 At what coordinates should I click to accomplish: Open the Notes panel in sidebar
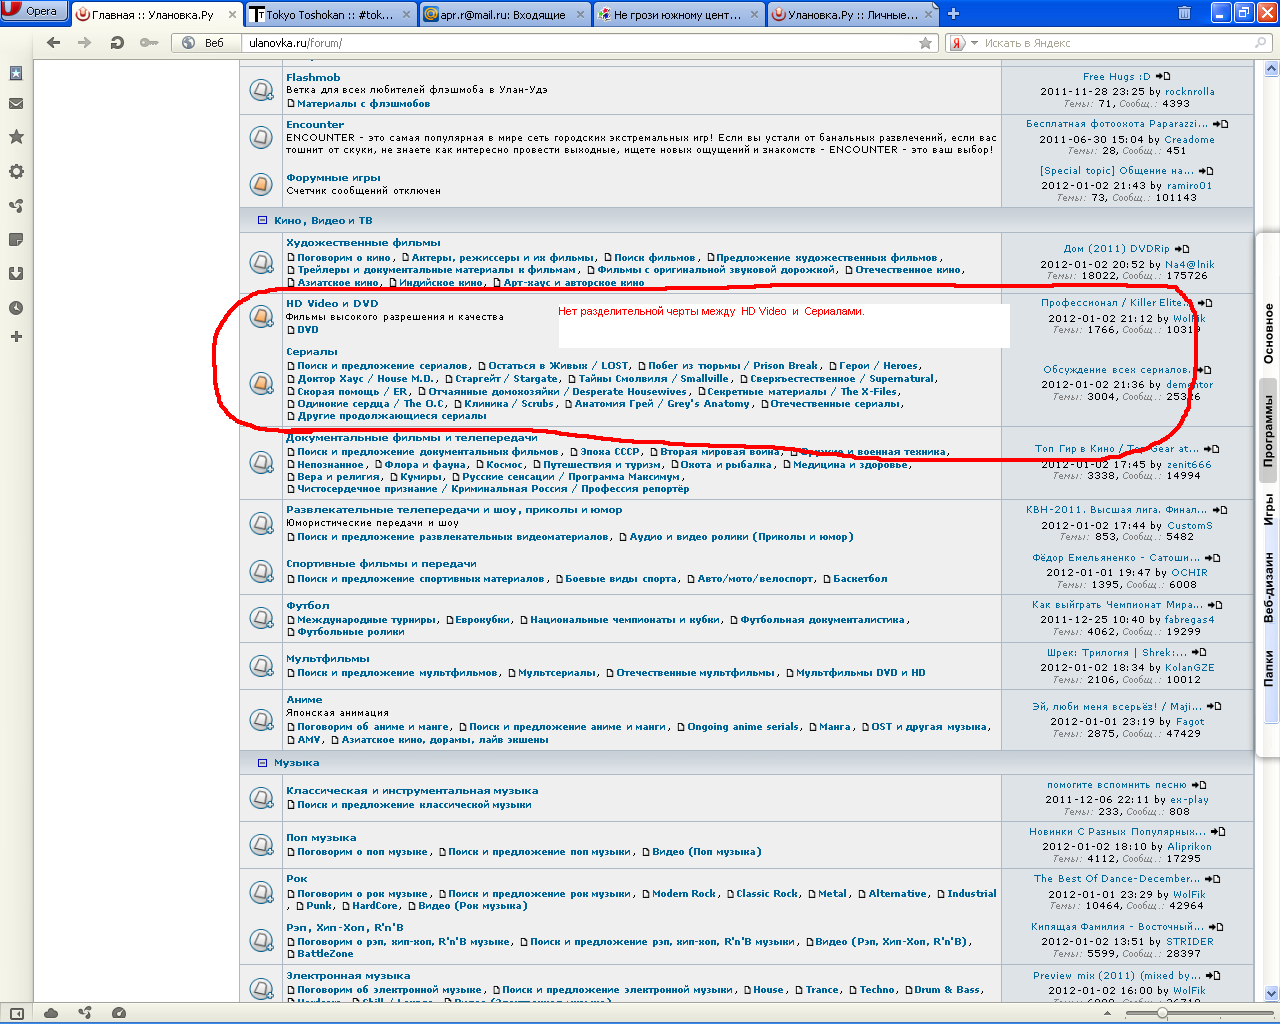click(x=16, y=240)
